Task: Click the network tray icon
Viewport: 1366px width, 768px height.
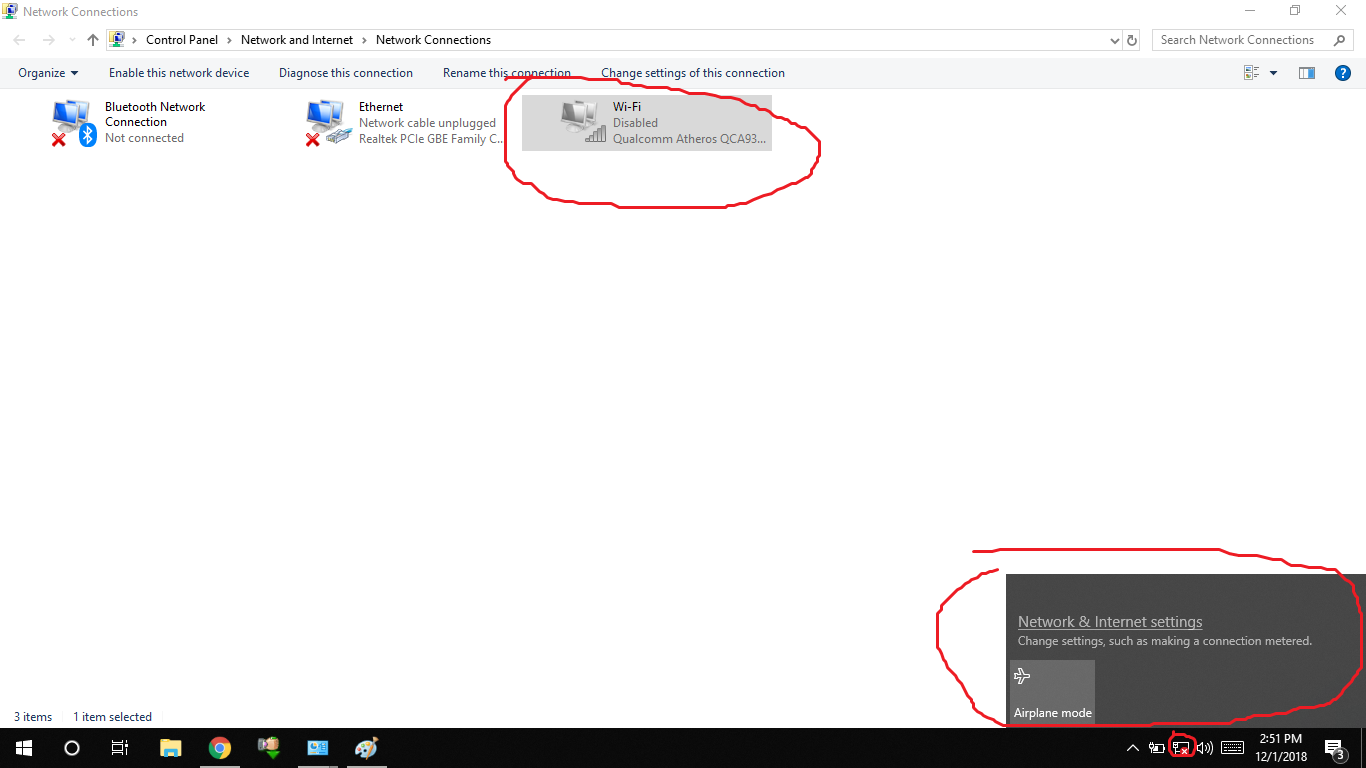Action: point(1181,748)
